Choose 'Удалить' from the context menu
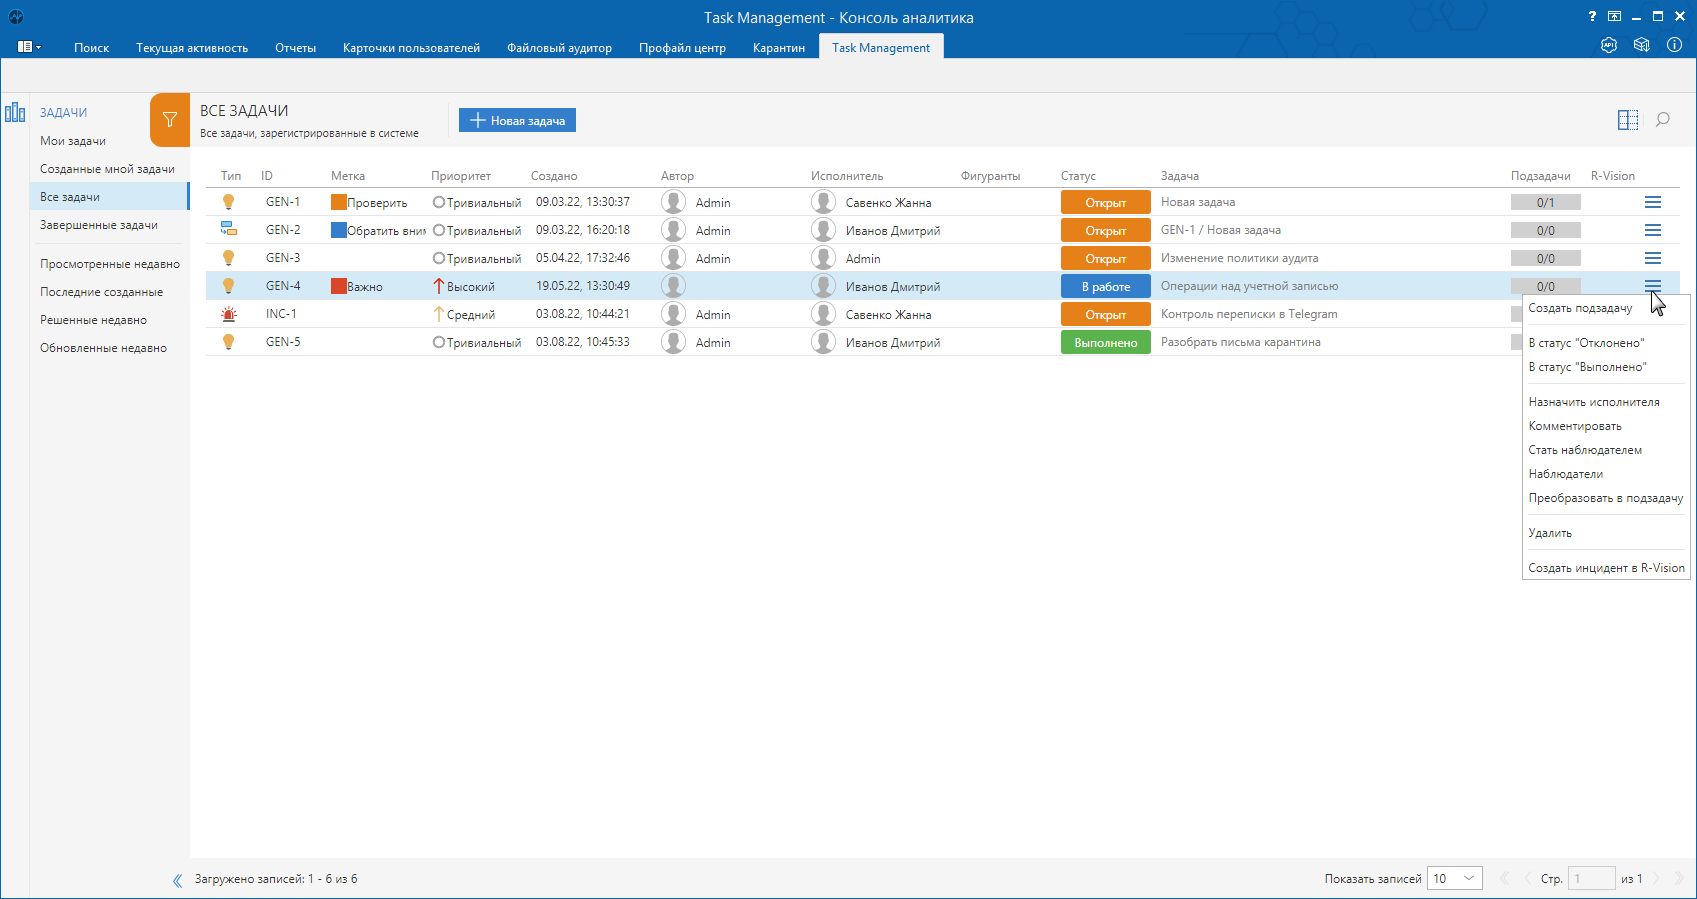The image size is (1697, 899). click(x=1550, y=533)
